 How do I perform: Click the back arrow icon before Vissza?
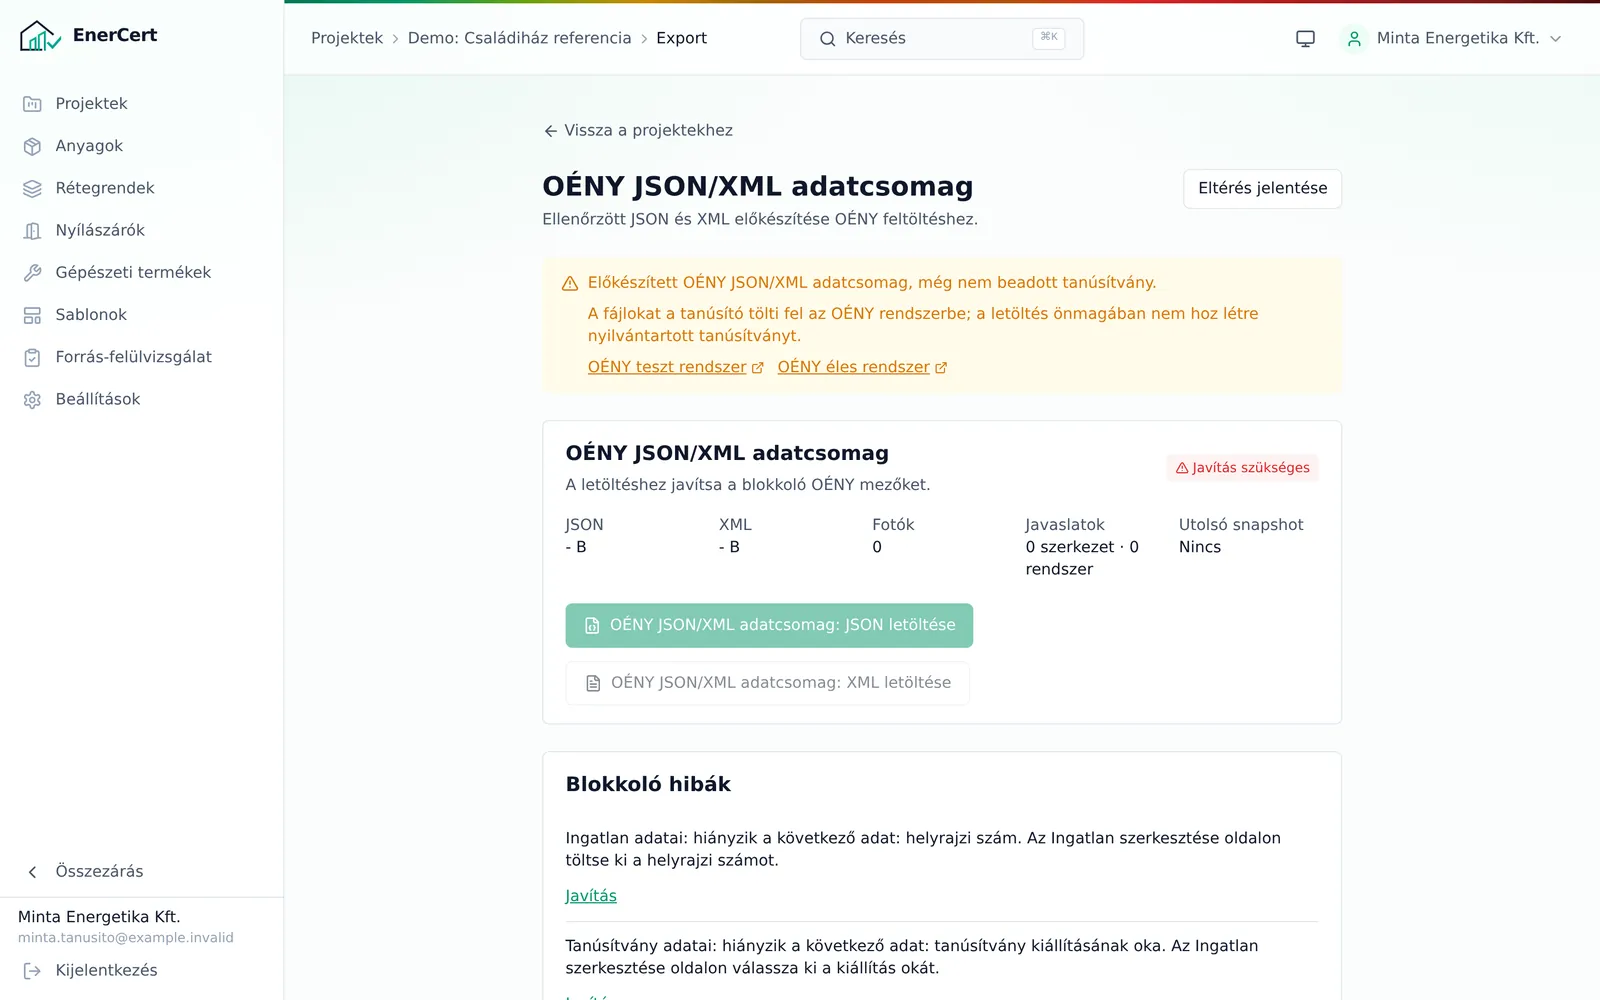(x=550, y=131)
